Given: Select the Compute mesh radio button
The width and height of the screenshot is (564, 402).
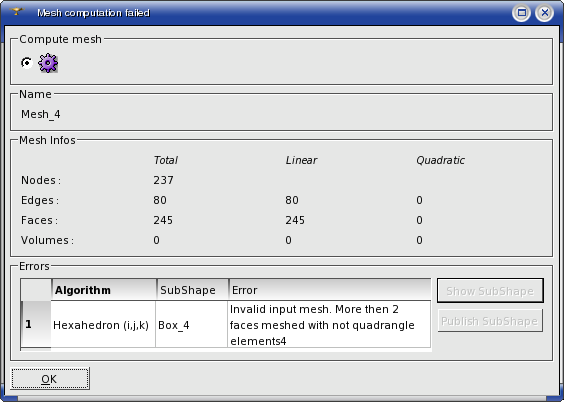Looking at the screenshot, I should point(27,63).
